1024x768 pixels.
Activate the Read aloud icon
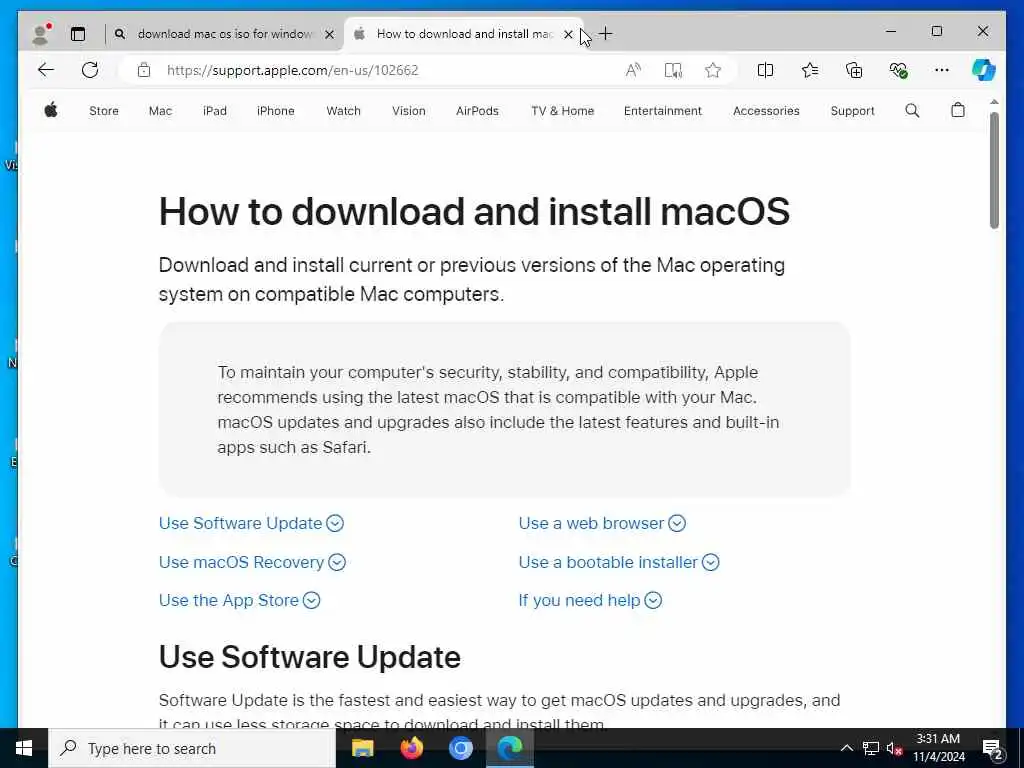(633, 70)
